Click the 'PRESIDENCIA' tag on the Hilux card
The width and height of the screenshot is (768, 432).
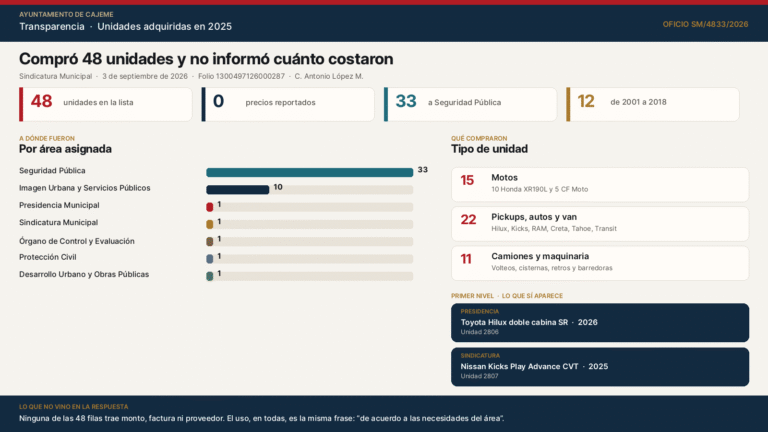(x=480, y=312)
